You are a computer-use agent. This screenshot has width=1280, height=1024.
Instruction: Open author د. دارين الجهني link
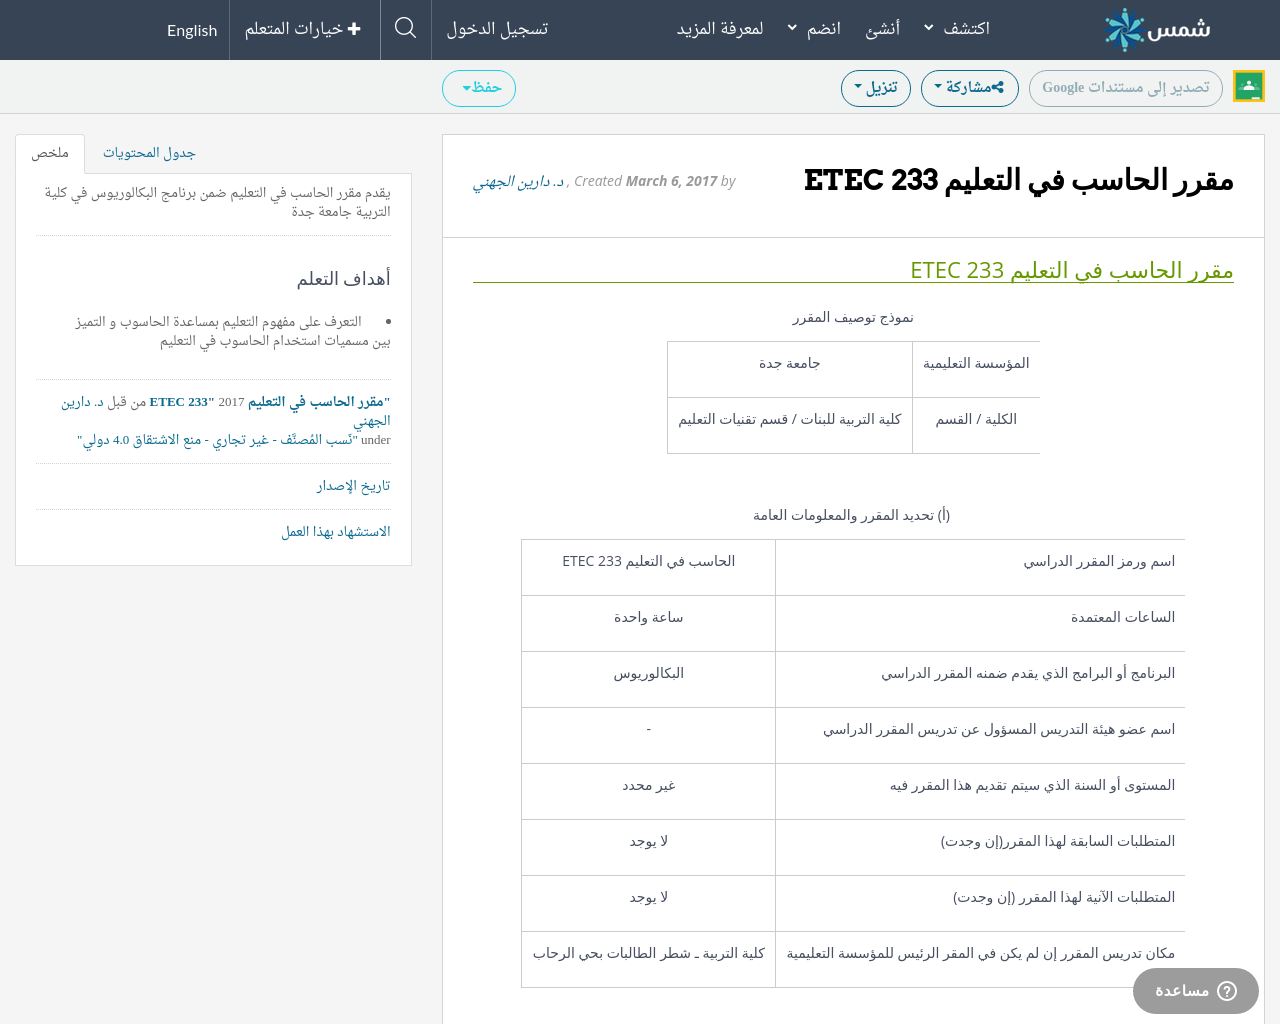coord(518,181)
